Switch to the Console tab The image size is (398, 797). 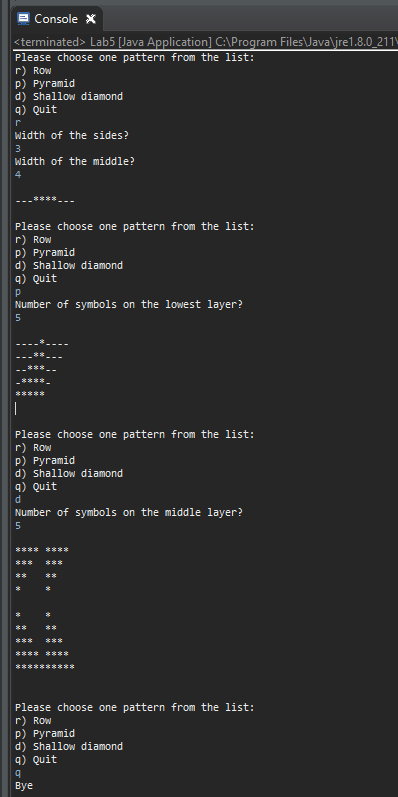coord(56,19)
